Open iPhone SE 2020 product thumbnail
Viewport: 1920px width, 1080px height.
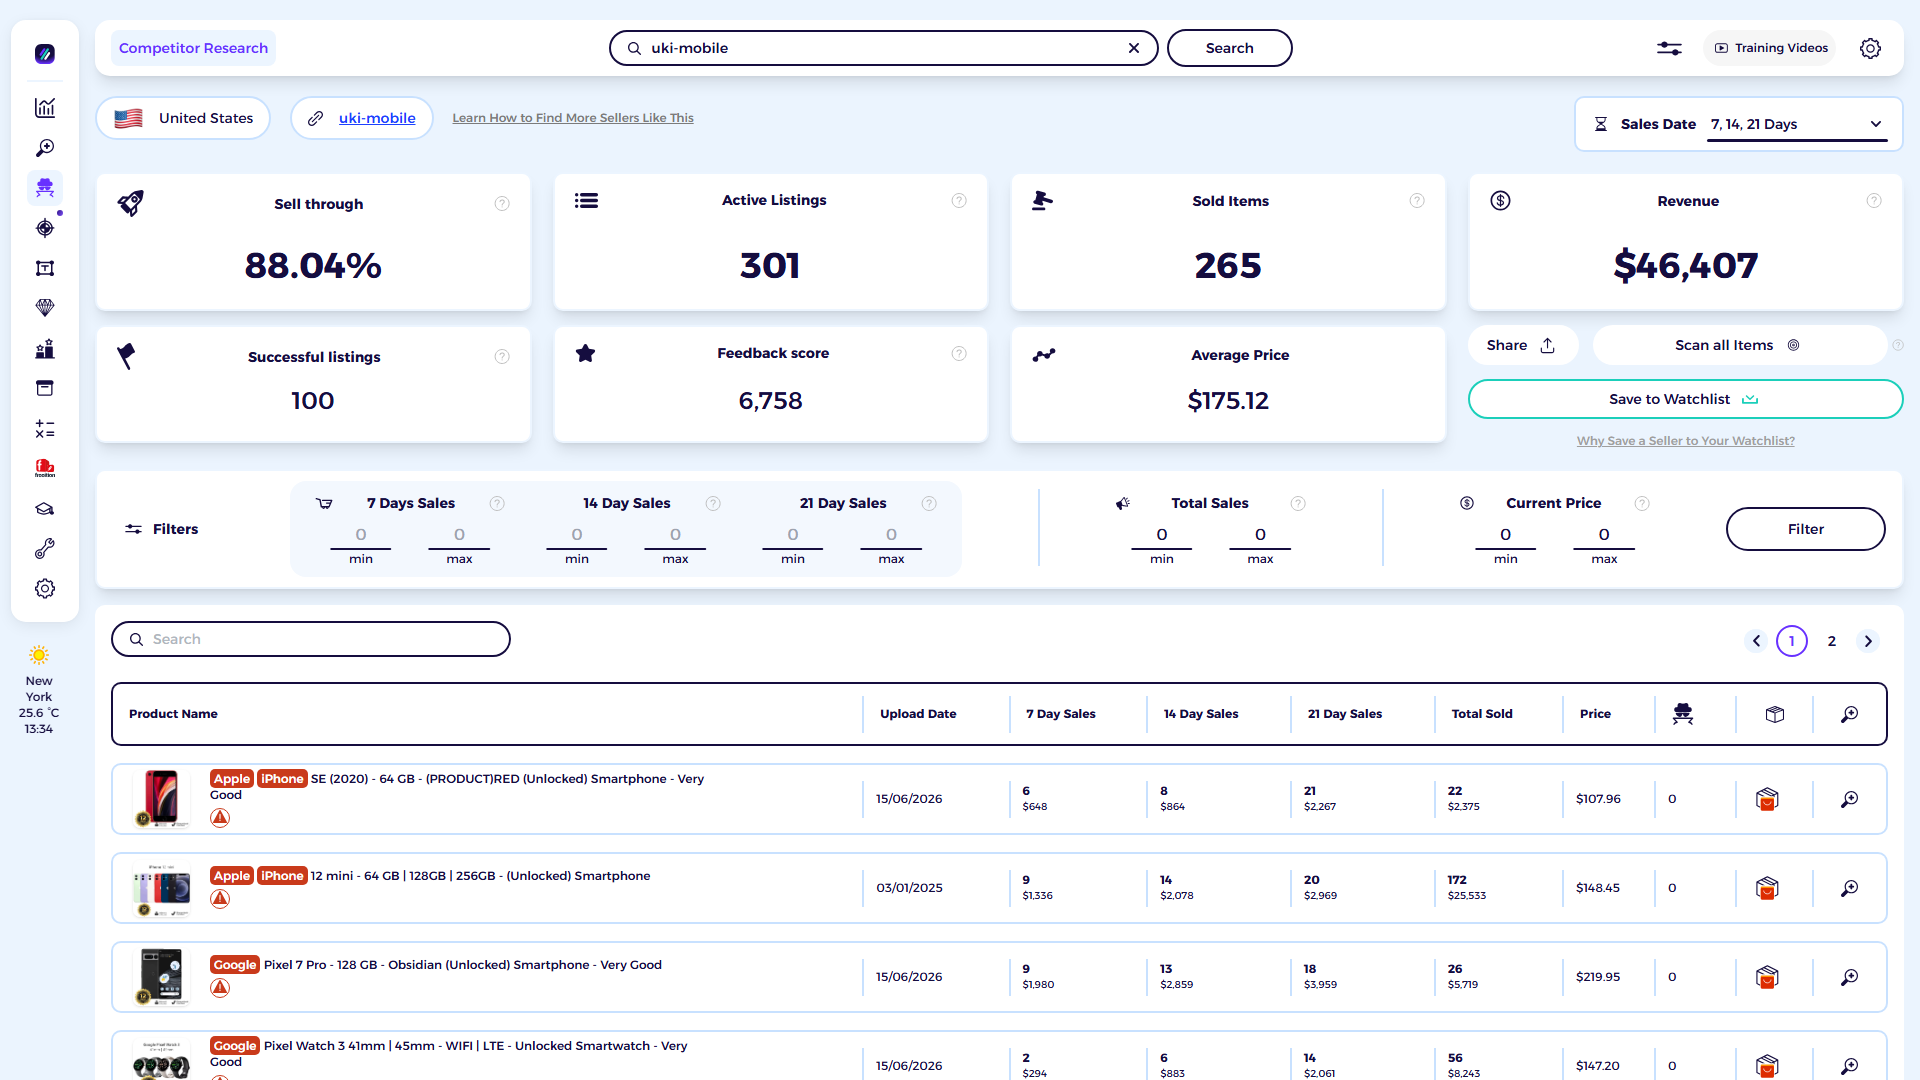click(161, 798)
